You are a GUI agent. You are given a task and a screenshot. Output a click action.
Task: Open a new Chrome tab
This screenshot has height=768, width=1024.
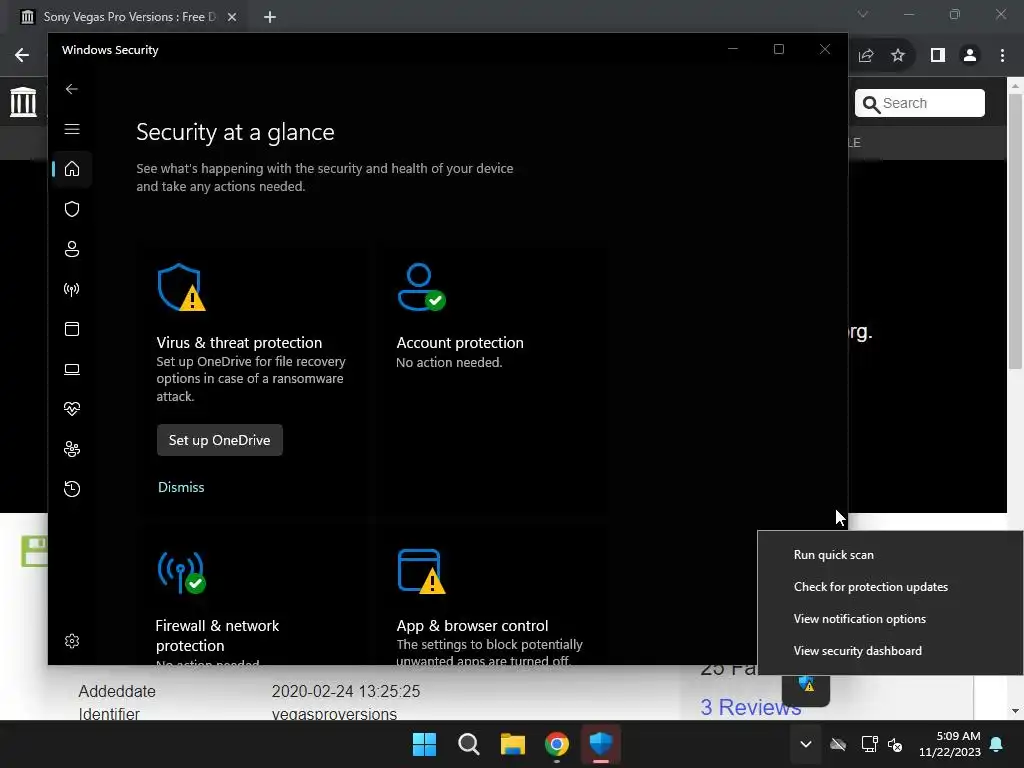pyautogui.click(x=270, y=17)
